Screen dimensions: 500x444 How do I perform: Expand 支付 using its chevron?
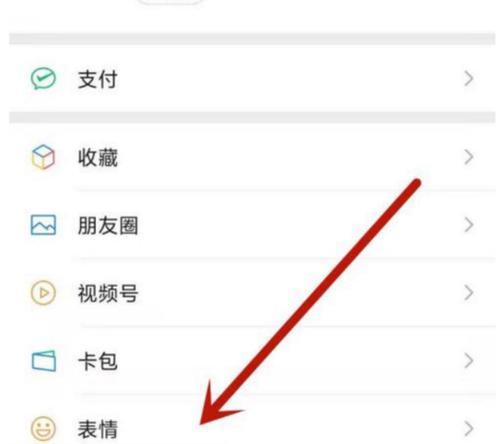click(469, 79)
